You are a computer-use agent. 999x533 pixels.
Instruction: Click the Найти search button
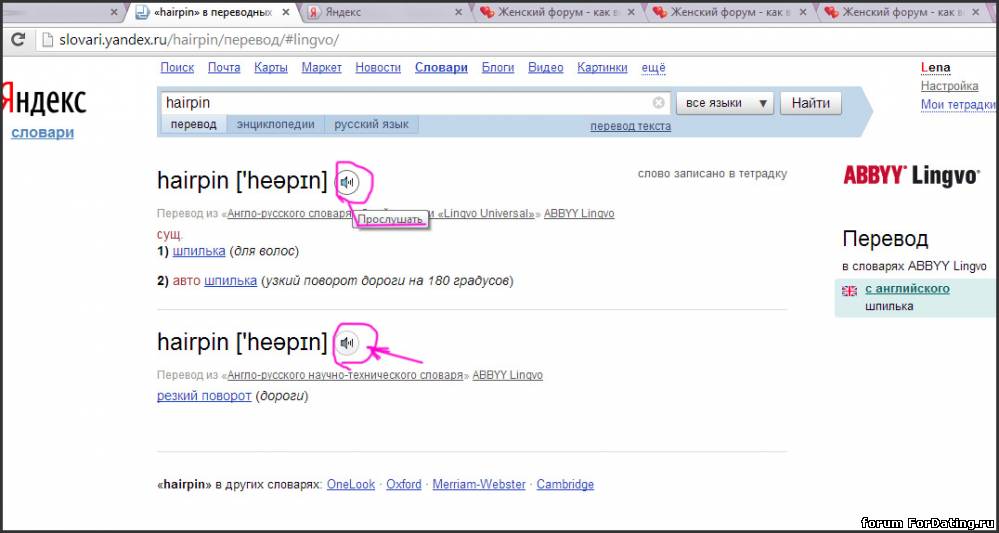pyautogui.click(x=811, y=103)
